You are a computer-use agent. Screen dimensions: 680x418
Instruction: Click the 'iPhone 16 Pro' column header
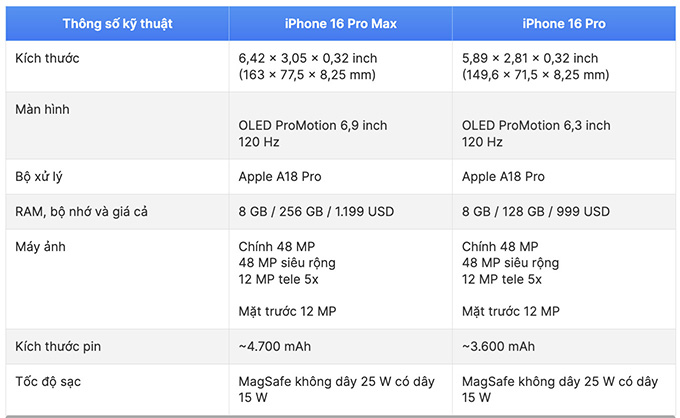[x=564, y=23]
